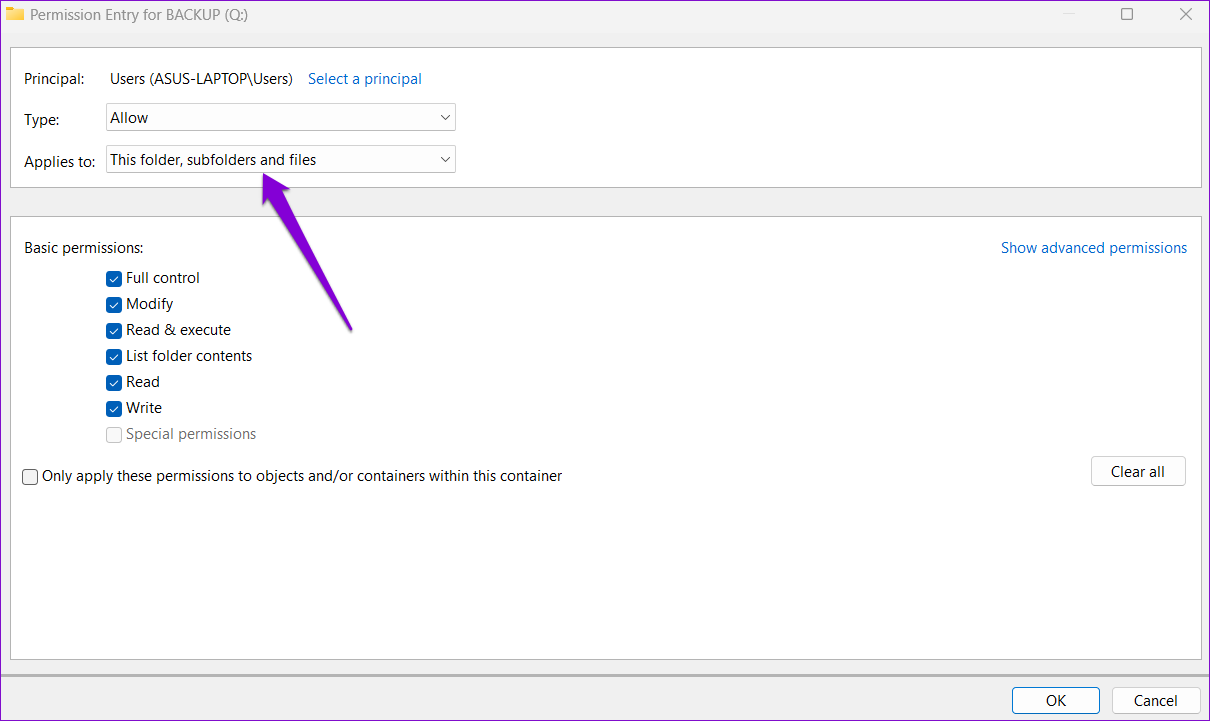This screenshot has width=1210, height=721.
Task: Toggle List folder contents checkbox
Action: 114,357
